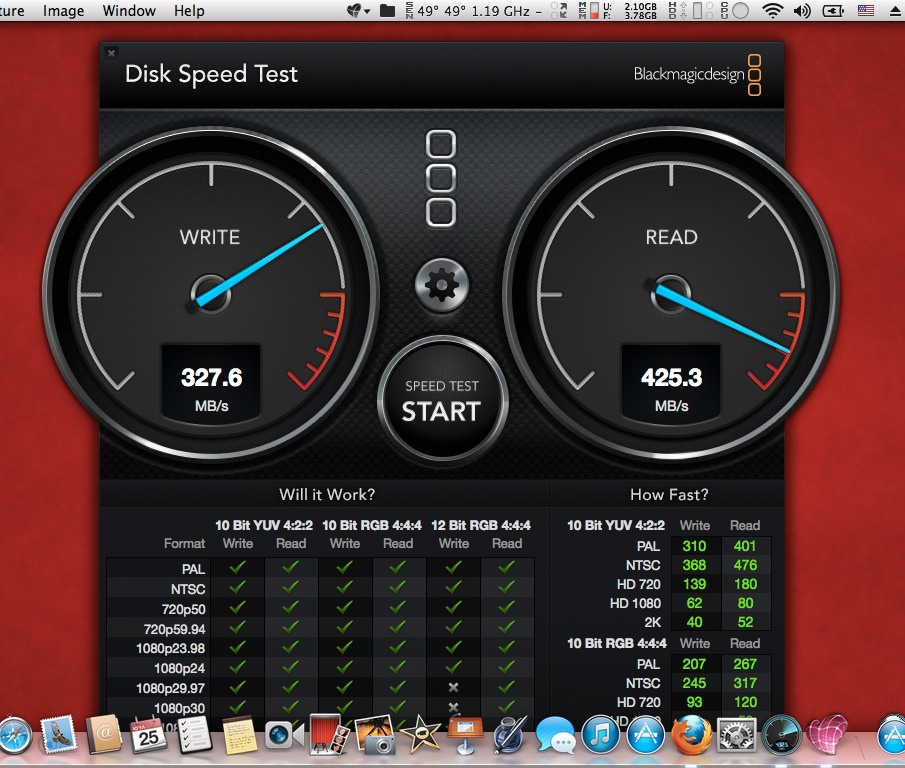
Task: Click 2K read value 52
Action: [x=745, y=622]
